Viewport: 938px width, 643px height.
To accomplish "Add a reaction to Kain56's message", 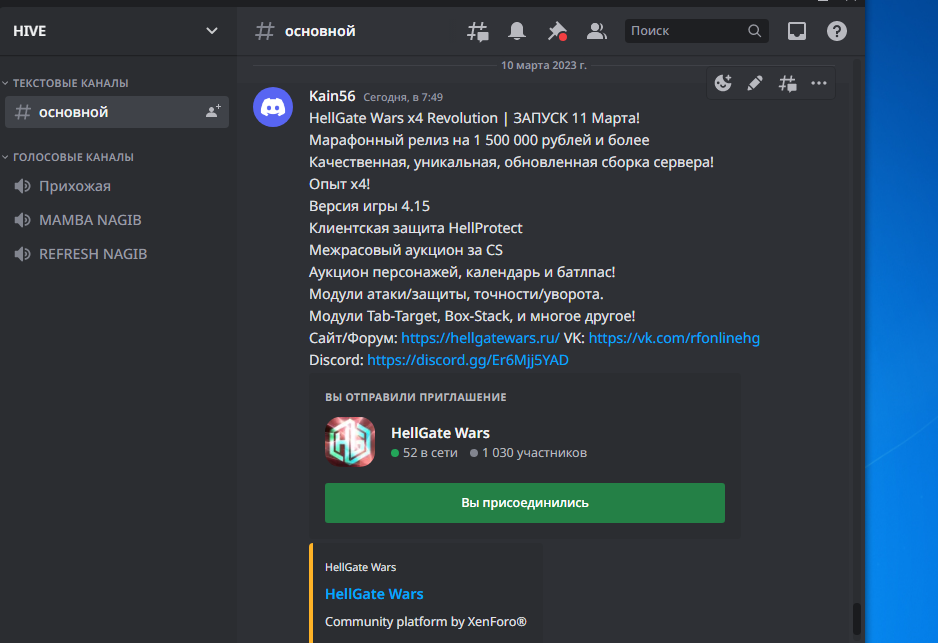I will coord(723,83).
